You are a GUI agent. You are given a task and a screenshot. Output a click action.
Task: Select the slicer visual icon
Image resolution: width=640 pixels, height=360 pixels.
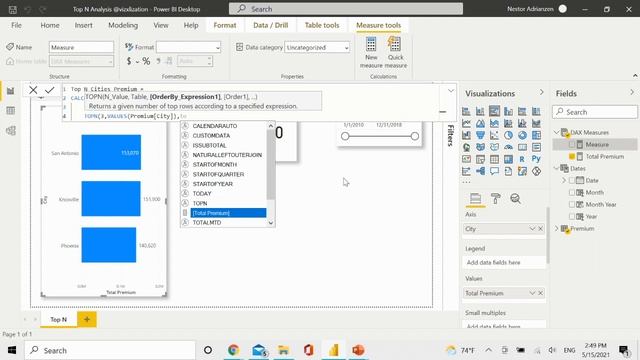pos(480,159)
